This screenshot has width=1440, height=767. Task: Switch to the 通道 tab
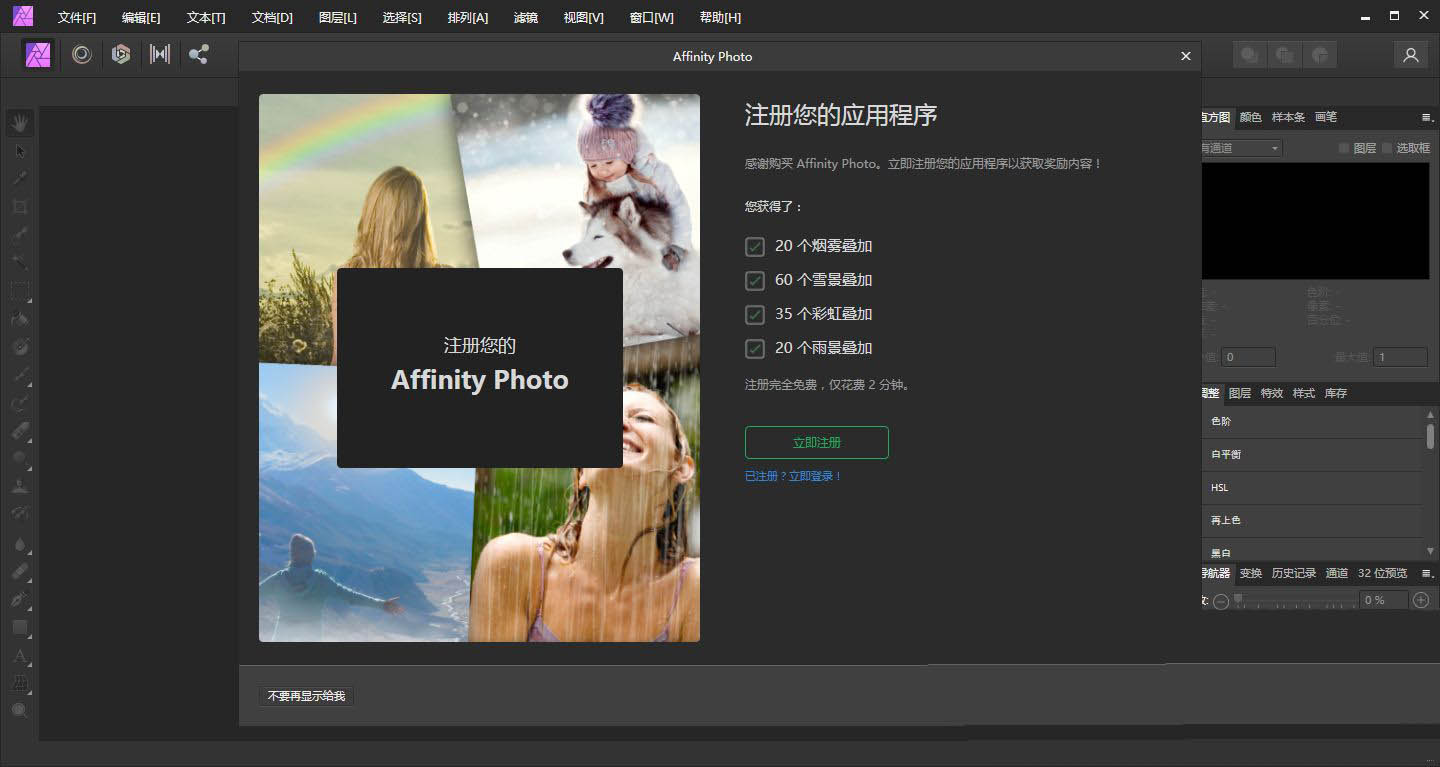pyautogui.click(x=1337, y=573)
